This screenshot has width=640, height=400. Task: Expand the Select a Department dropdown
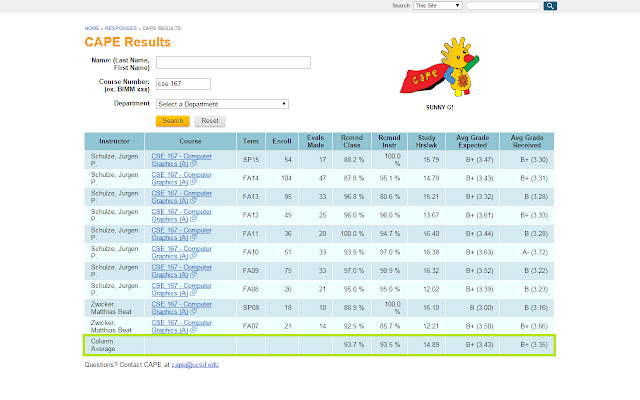point(222,103)
